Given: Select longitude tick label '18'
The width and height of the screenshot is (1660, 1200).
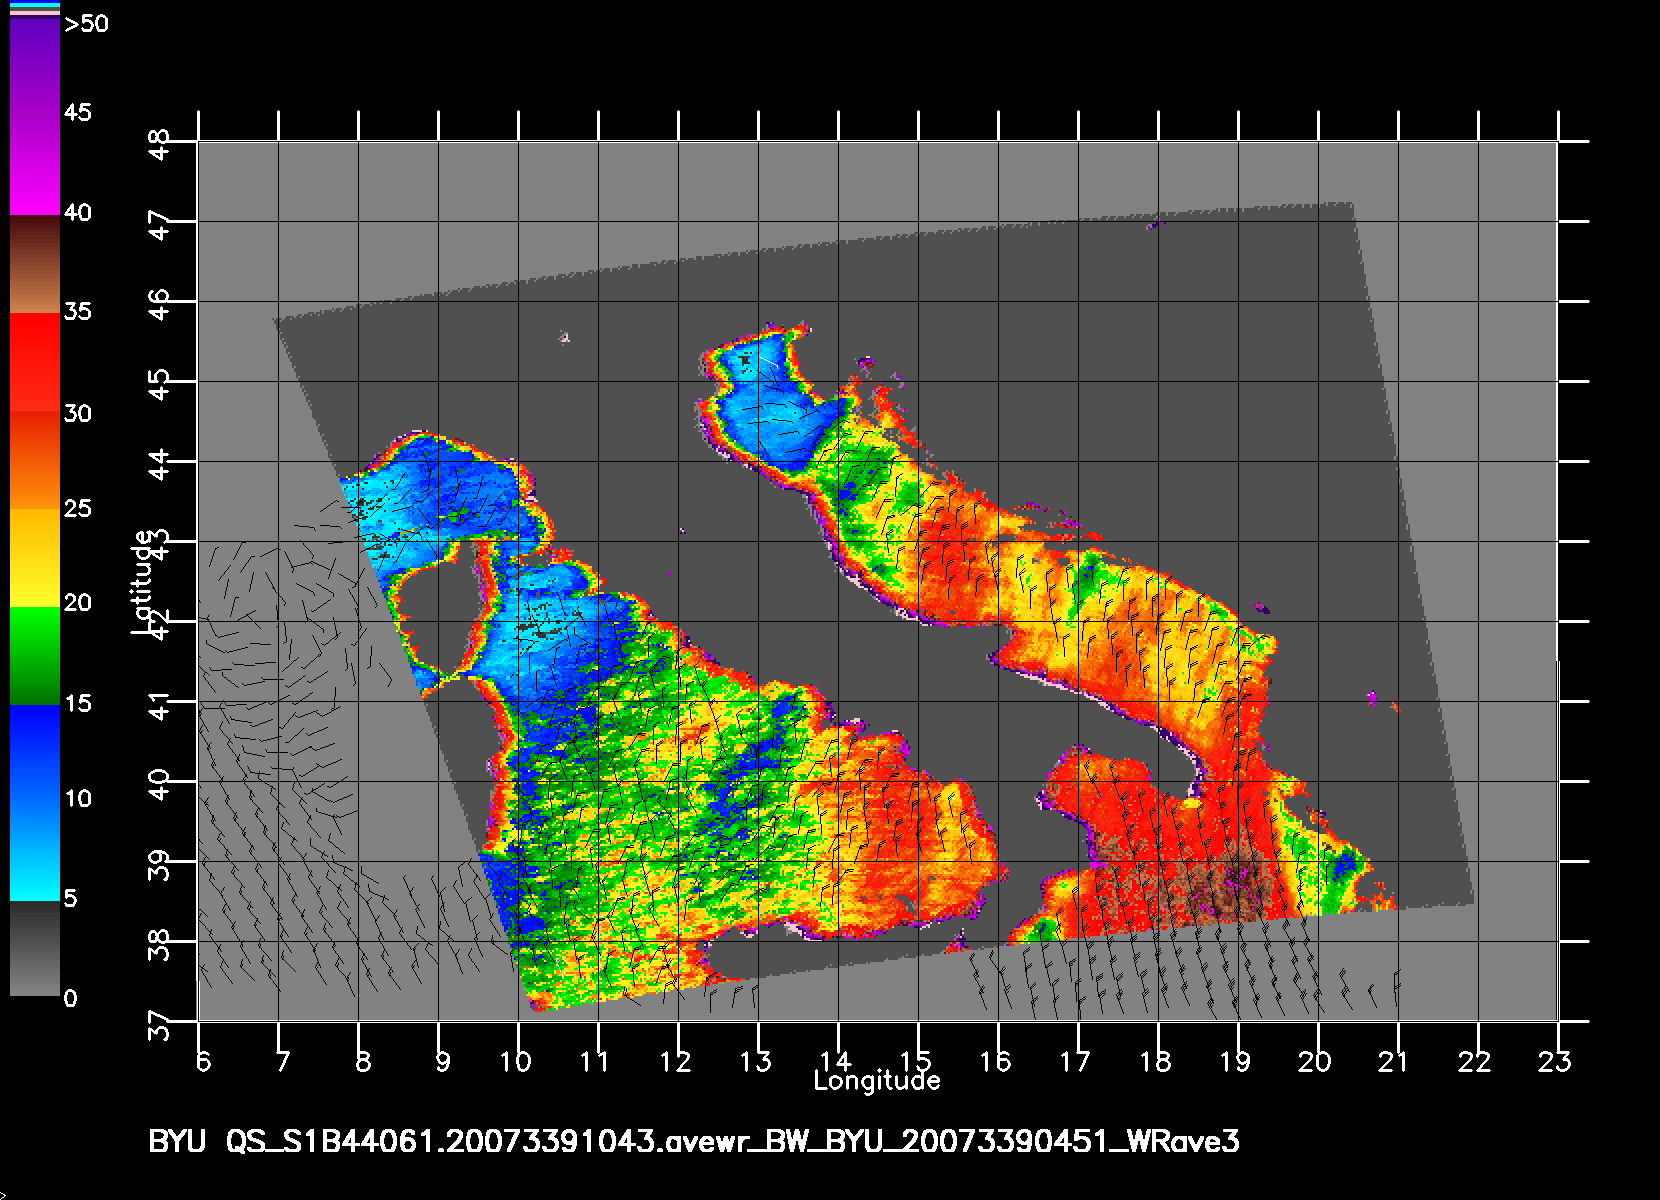Looking at the screenshot, I should [x=1156, y=1061].
